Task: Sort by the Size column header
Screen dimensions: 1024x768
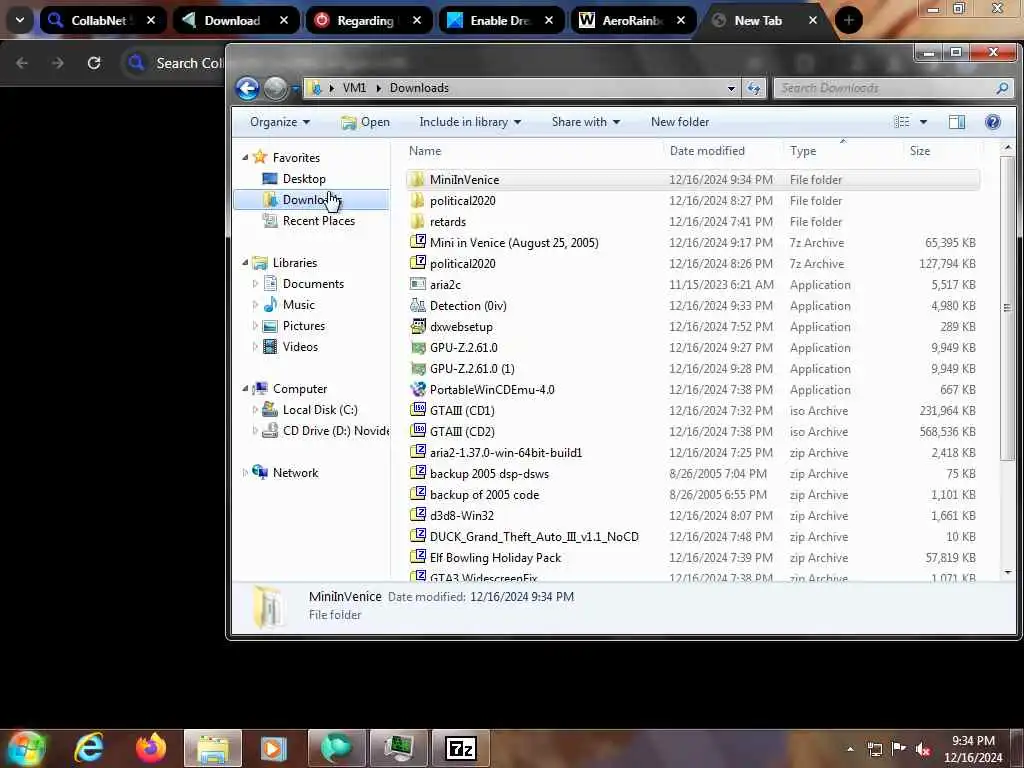Action: [920, 151]
